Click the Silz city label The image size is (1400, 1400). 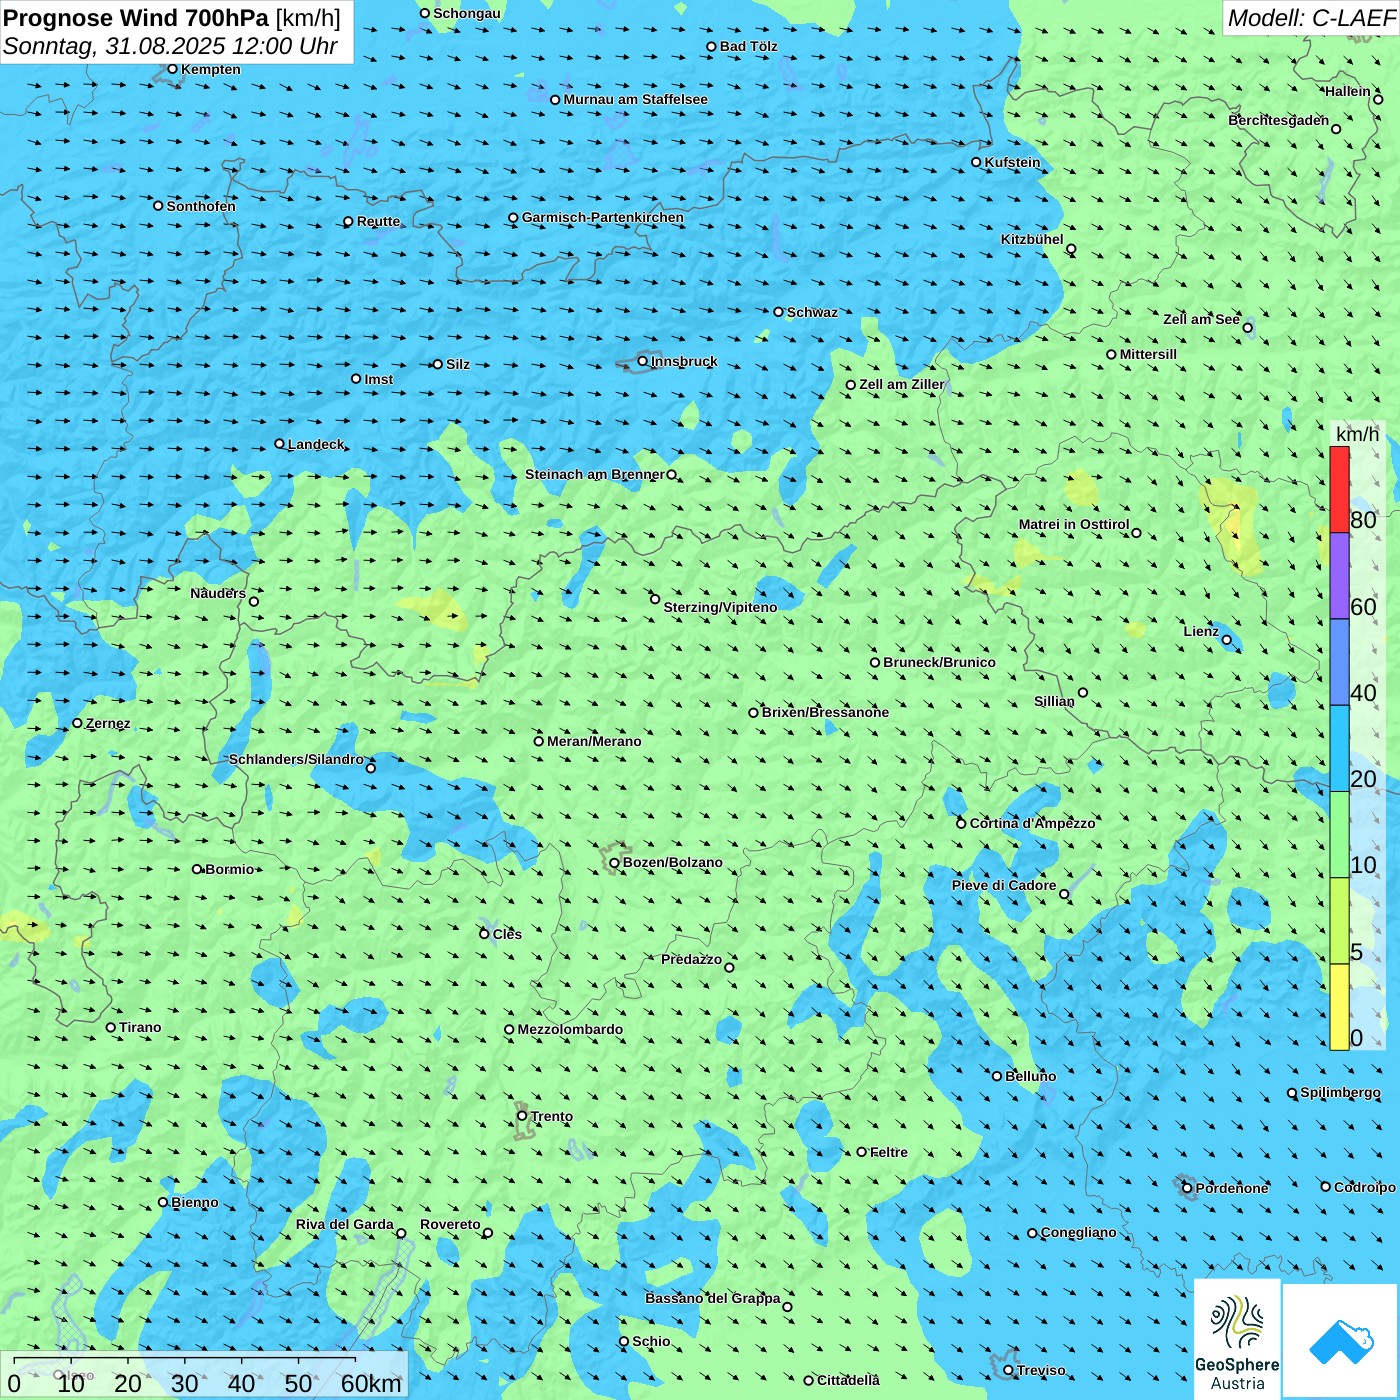point(458,364)
